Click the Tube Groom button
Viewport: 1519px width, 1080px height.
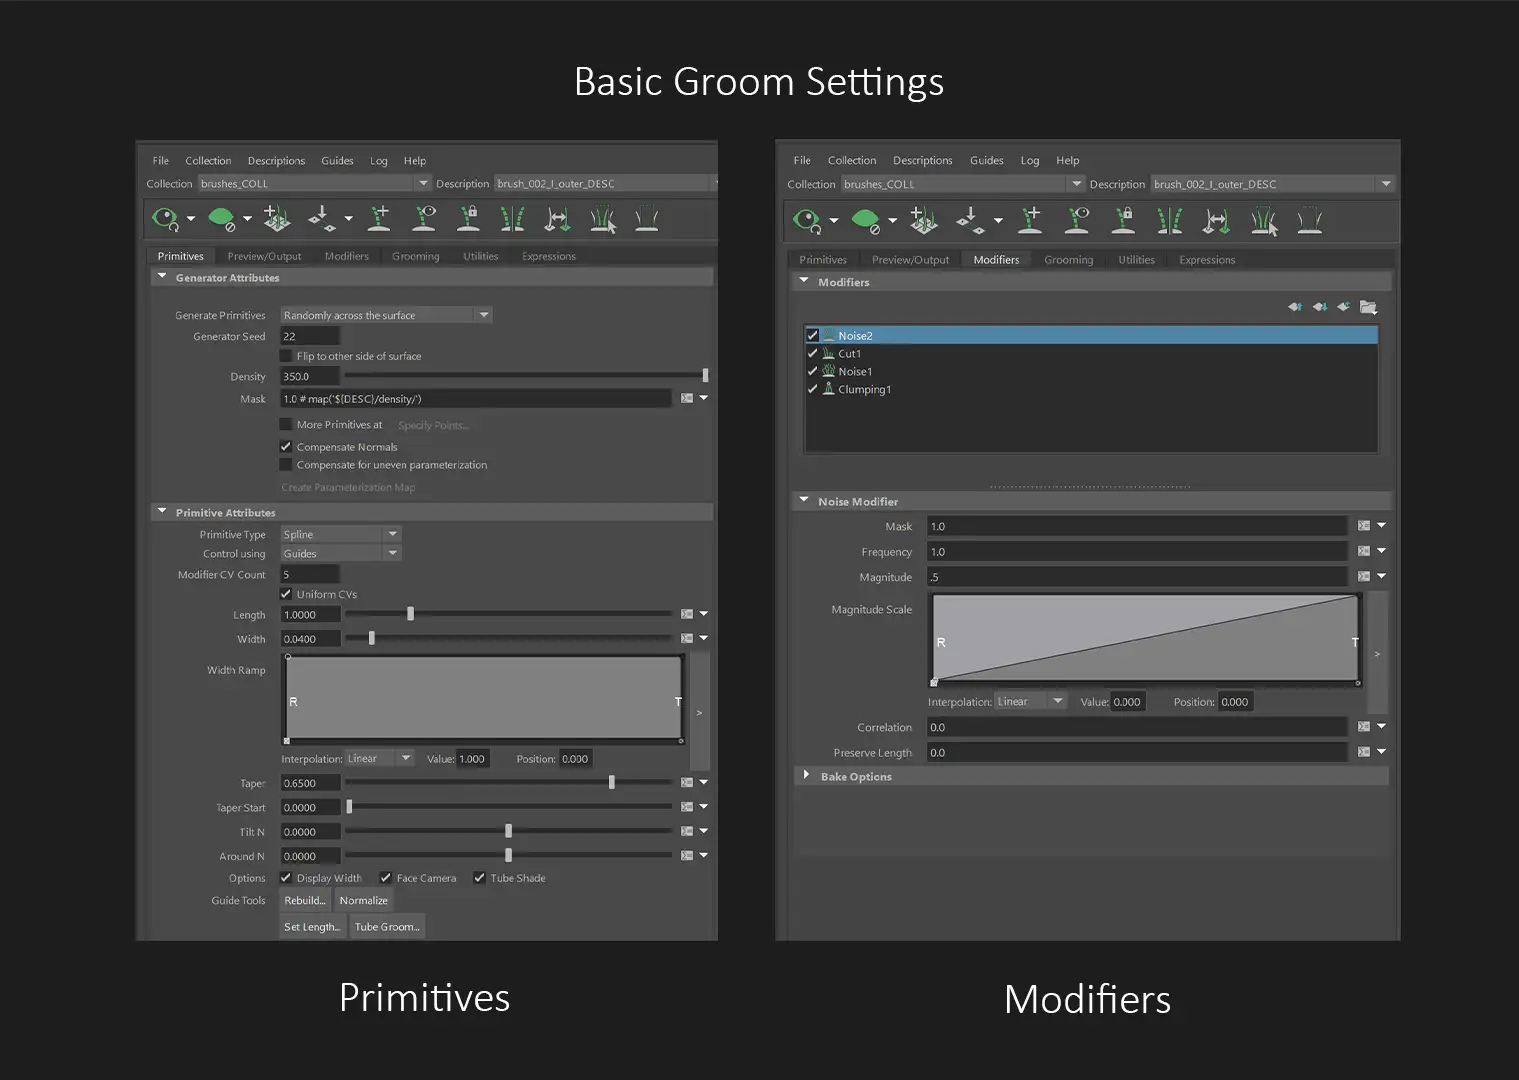(x=387, y=927)
